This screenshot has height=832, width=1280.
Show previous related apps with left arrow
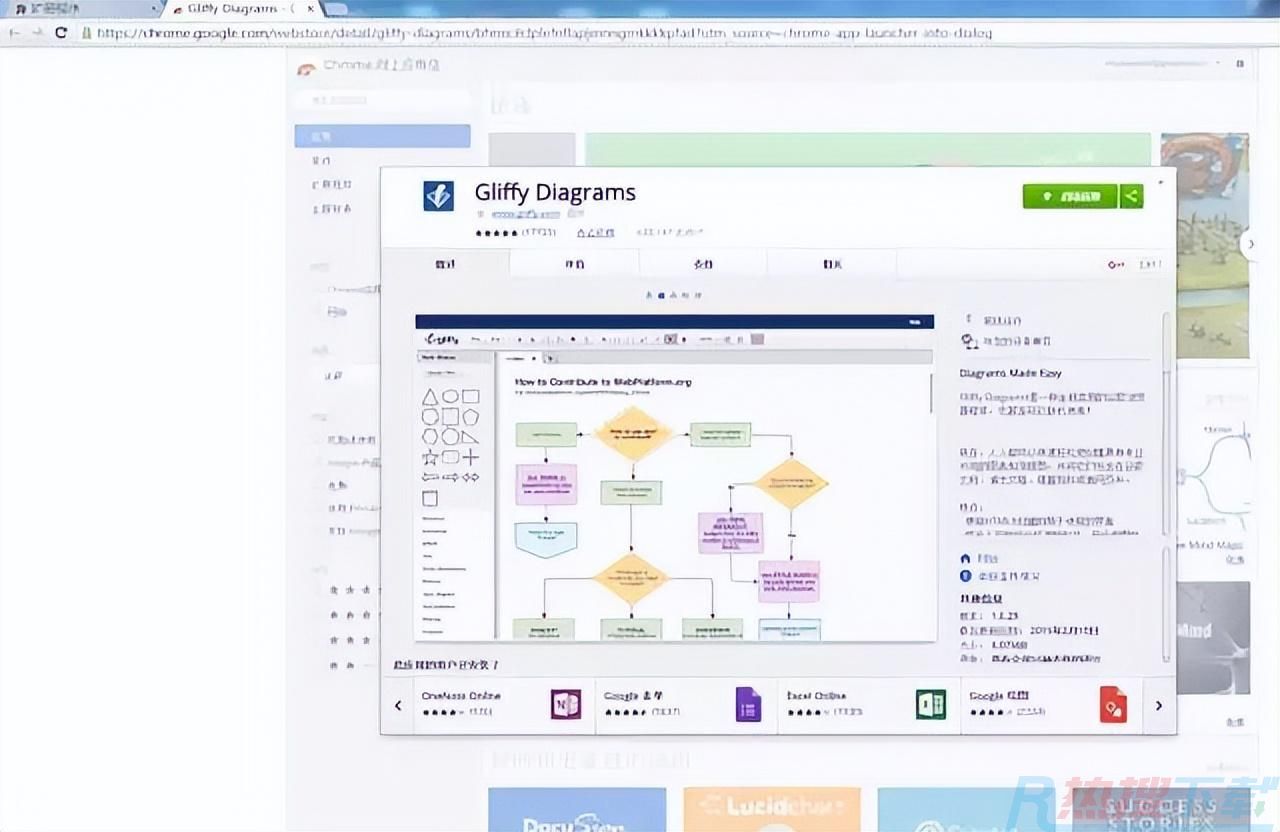398,705
